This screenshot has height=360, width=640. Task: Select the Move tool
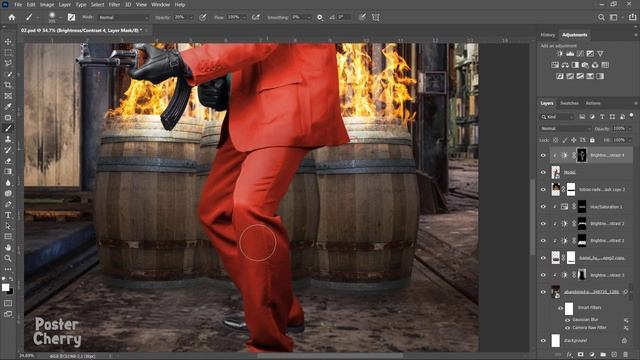point(8,42)
